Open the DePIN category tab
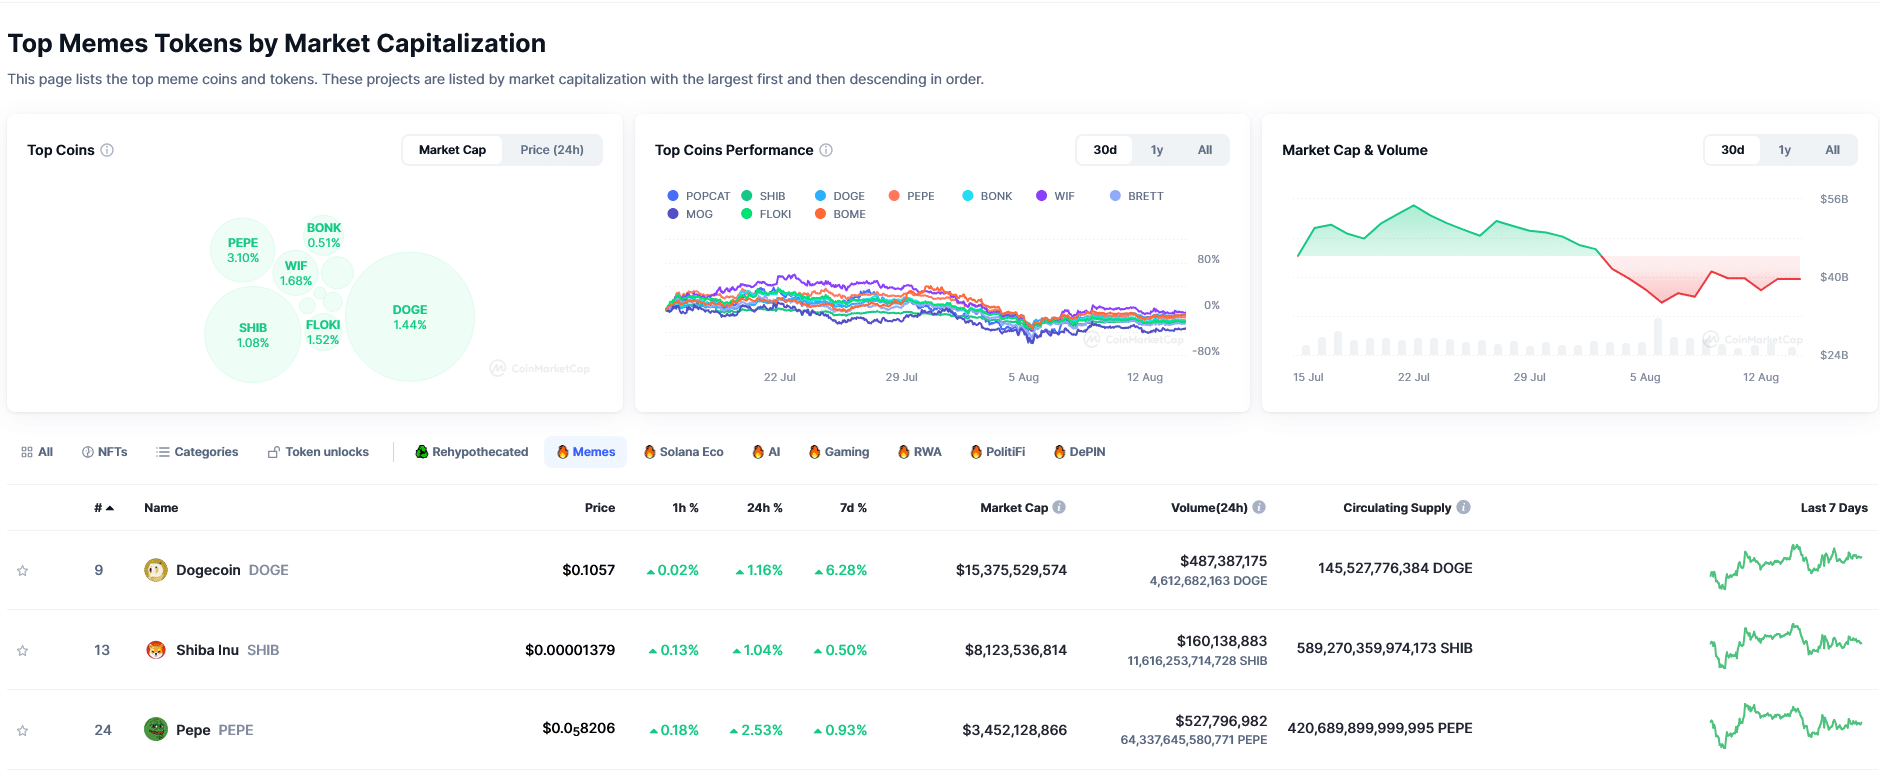Screen dimensions: 1880x775 [1080, 452]
